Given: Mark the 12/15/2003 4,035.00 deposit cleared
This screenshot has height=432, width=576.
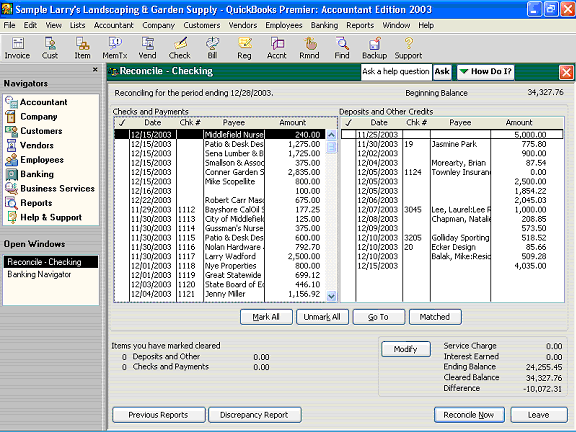Looking at the screenshot, I should pos(348,266).
